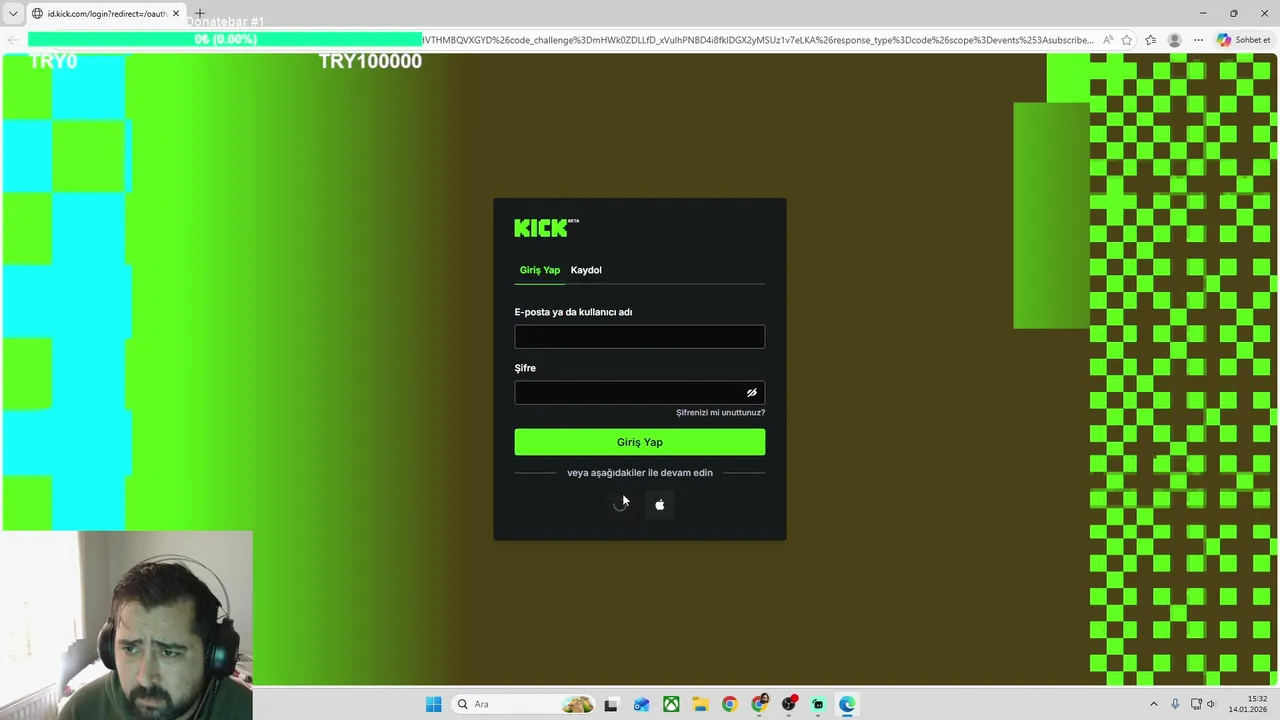Click the Kick logo in login form
This screenshot has width=1280, height=720.
pos(546,228)
